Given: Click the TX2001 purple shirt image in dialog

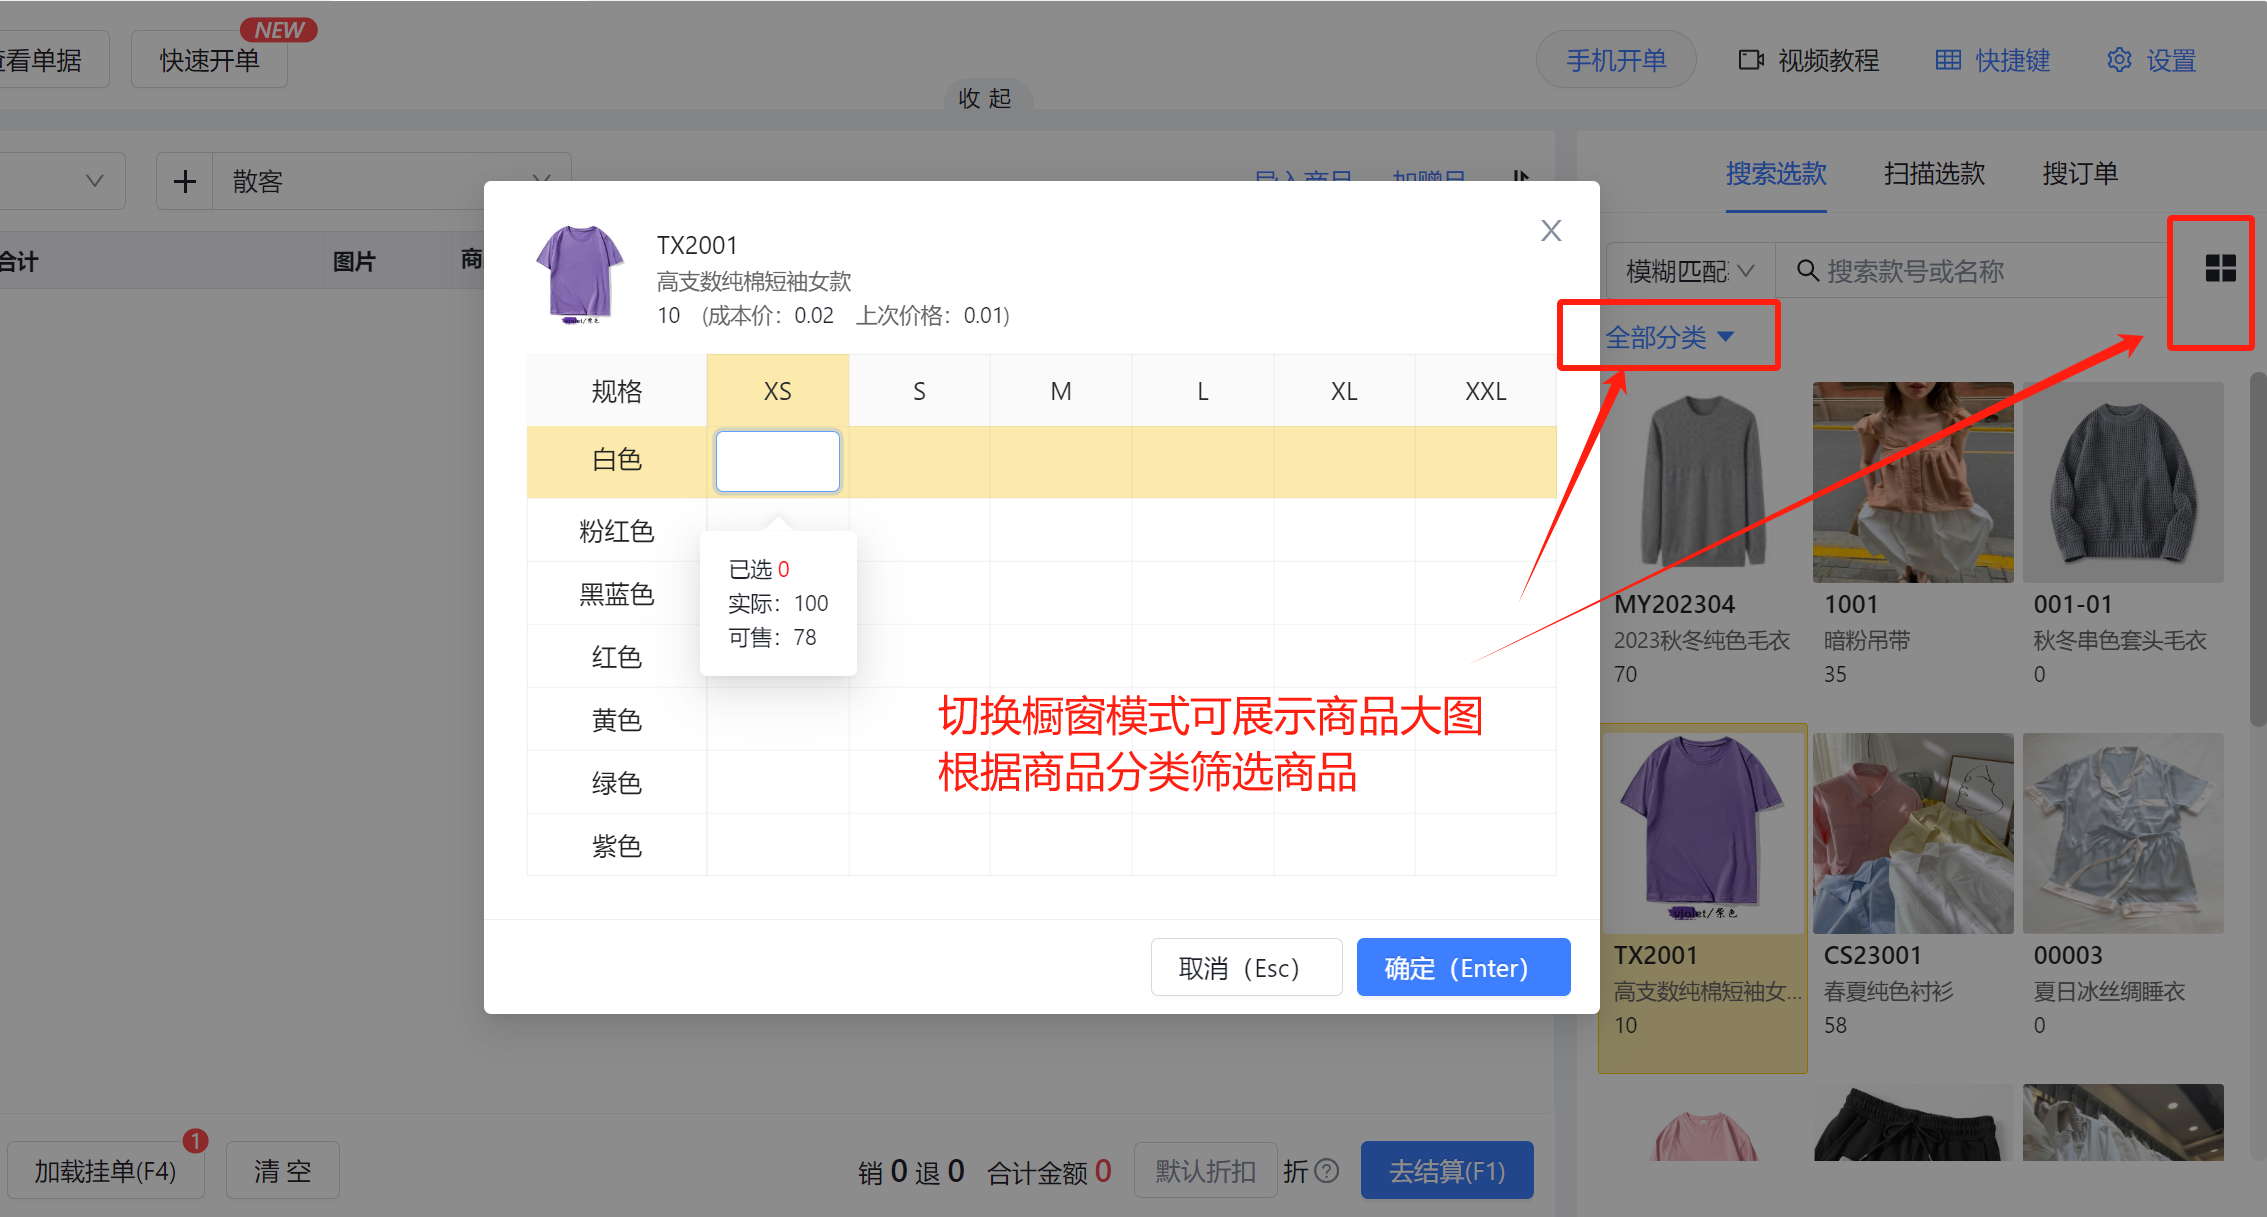Looking at the screenshot, I should tap(579, 274).
